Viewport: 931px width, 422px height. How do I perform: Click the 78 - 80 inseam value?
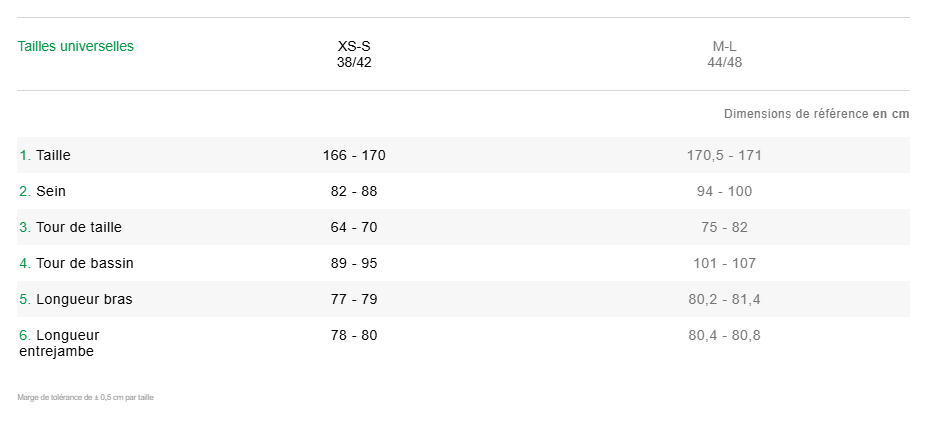(354, 335)
